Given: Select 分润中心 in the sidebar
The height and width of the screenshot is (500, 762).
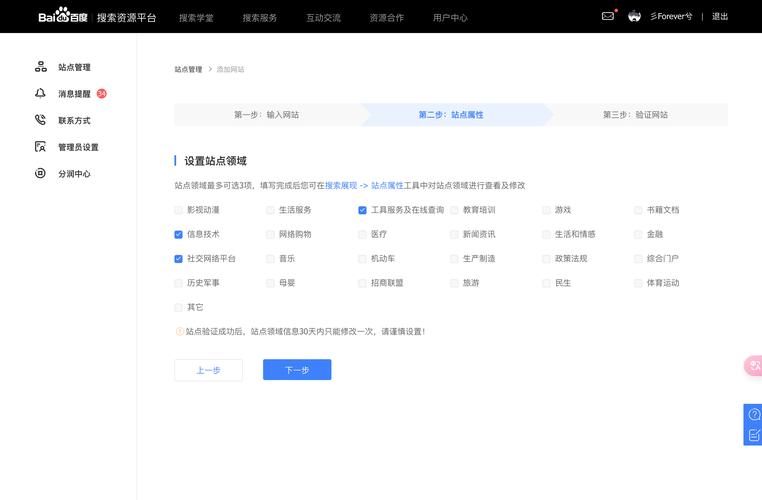Looking at the screenshot, I should click(x=74, y=174).
